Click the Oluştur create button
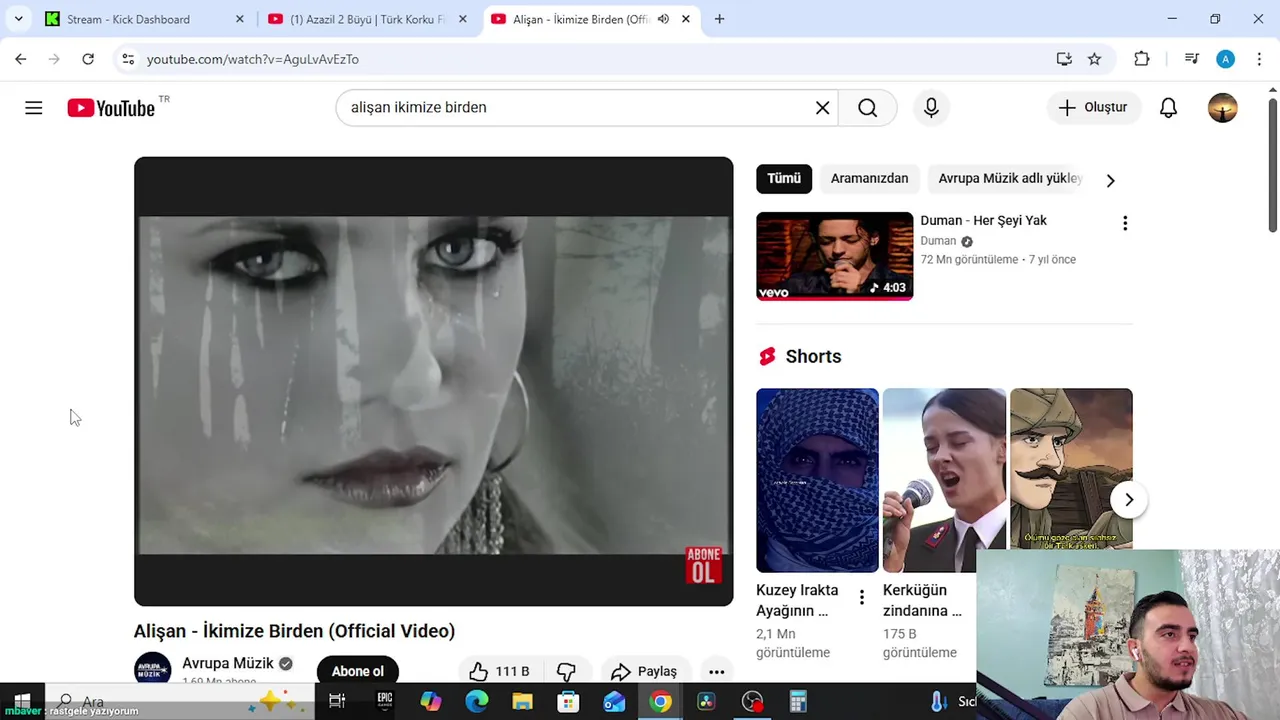 point(1094,108)
